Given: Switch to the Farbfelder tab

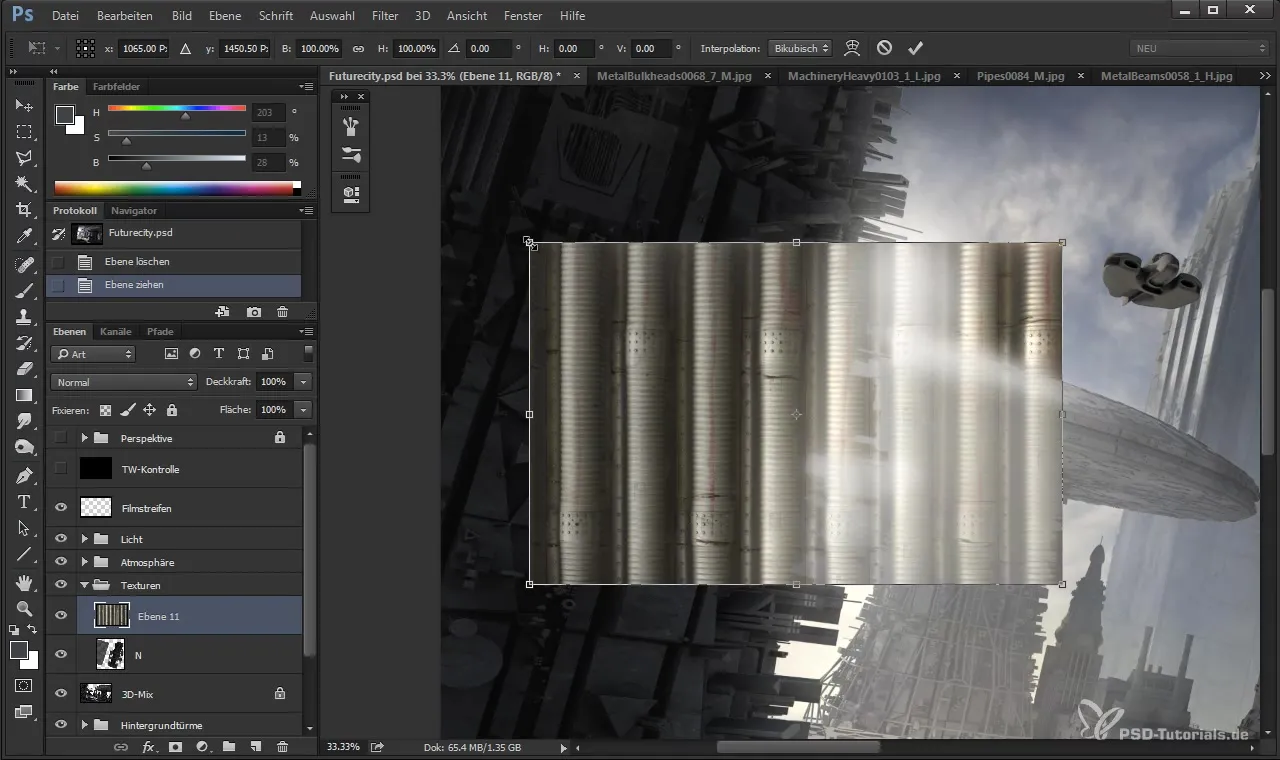Looking at the screenshot, I should pyautogui.click(x=116, y=87).
